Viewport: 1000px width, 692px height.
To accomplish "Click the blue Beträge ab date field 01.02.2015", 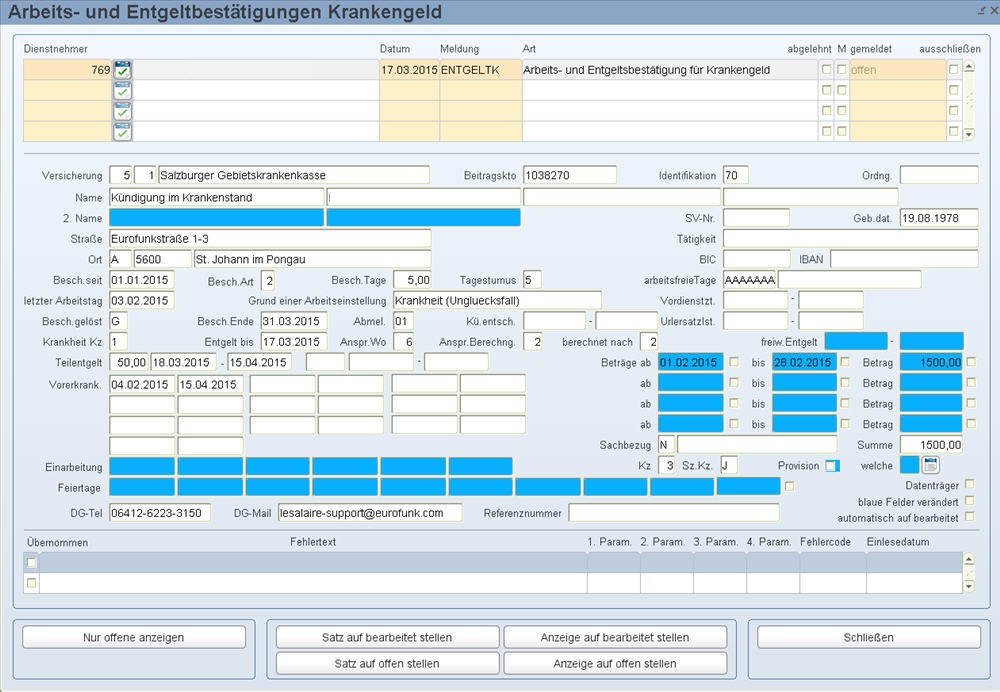I will point(691,362).
